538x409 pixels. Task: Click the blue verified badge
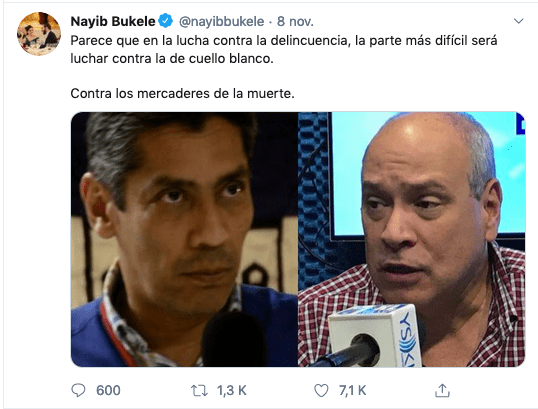(166, 21)
